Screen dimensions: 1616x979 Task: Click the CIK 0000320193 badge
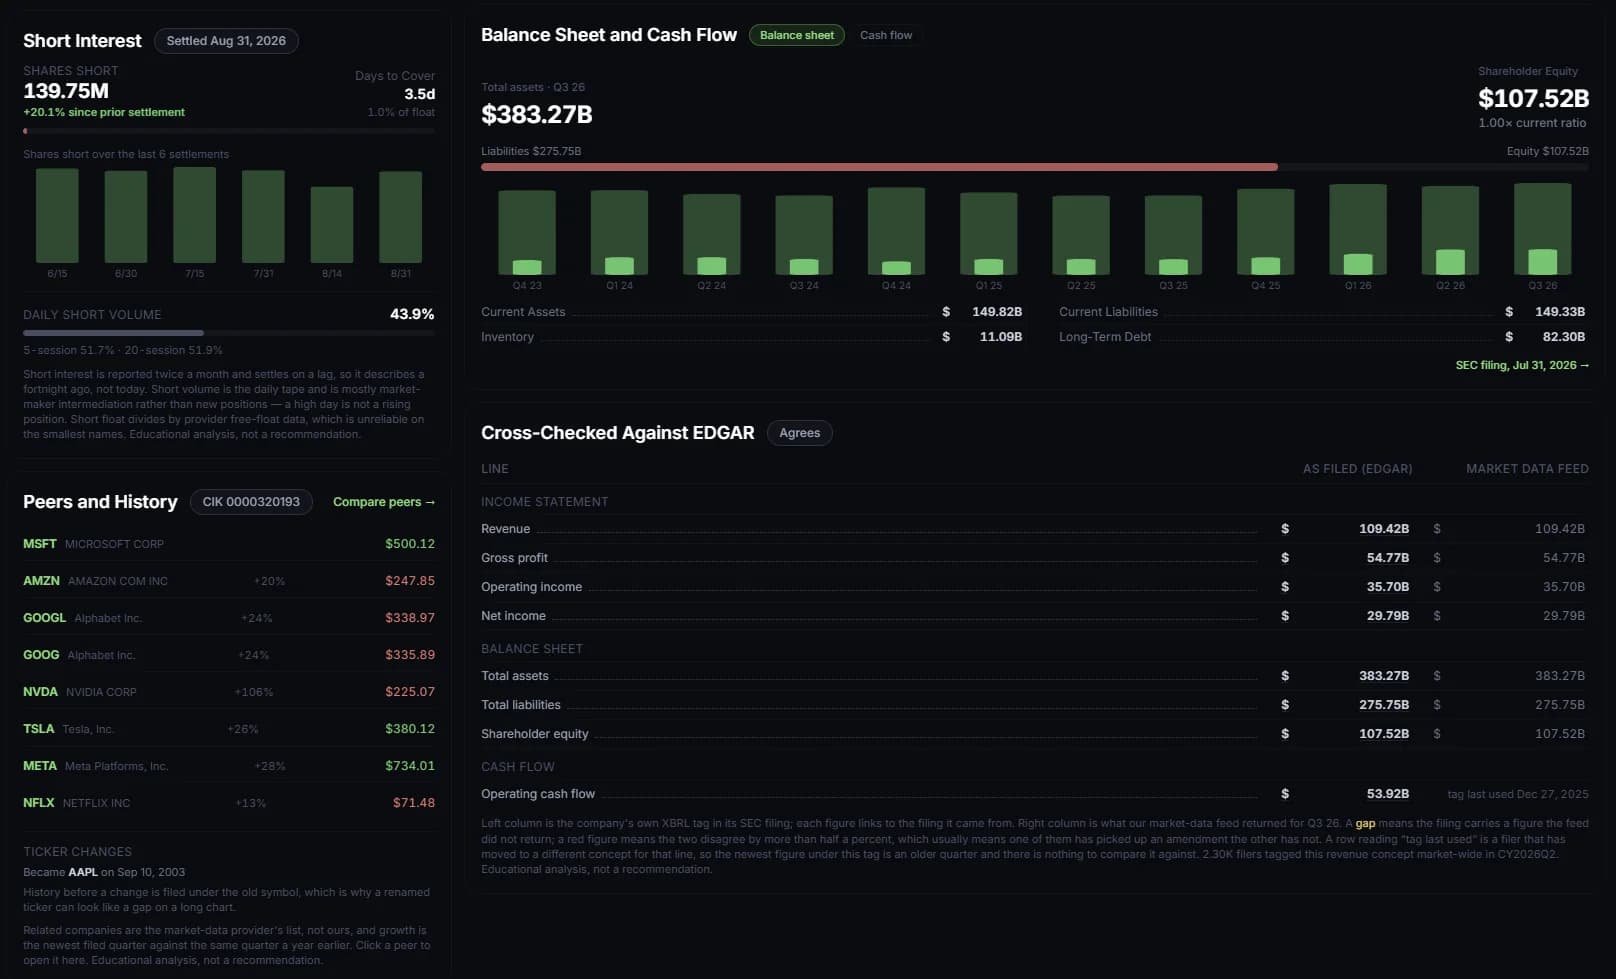click(x=251, y=502)
